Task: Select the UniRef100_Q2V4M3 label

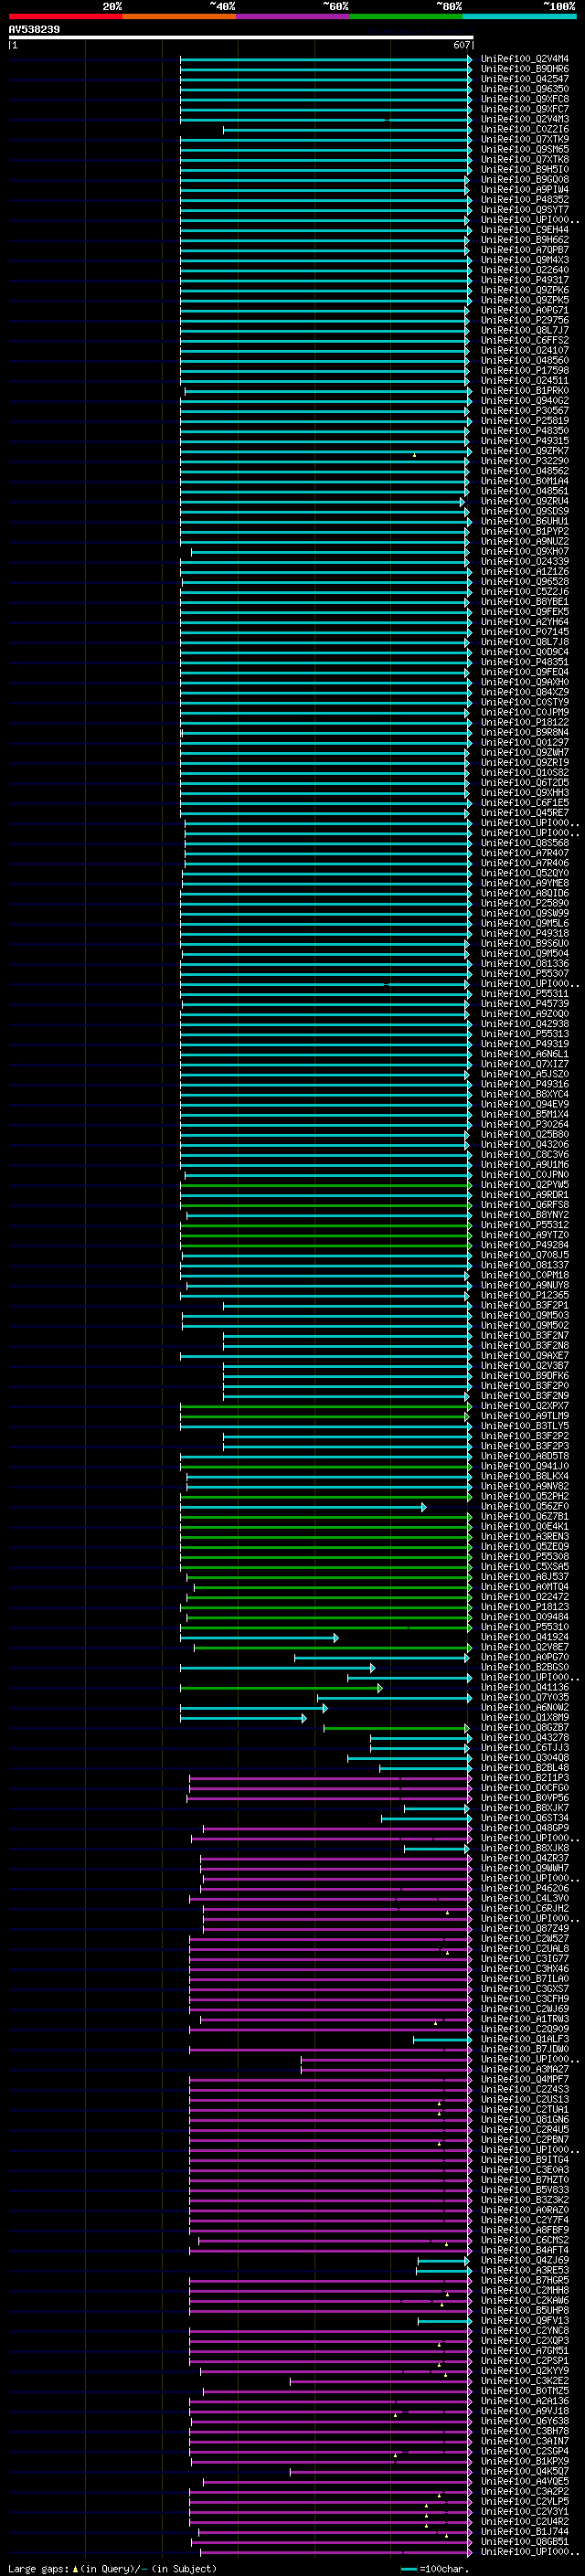Action: pos(525,119)
